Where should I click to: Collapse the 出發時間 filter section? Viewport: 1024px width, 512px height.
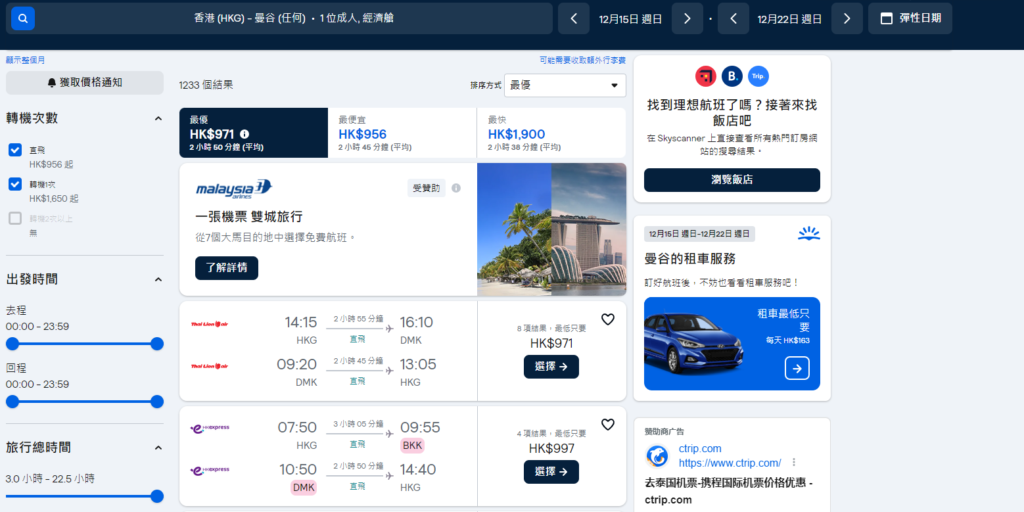click(x=157, y=279)
